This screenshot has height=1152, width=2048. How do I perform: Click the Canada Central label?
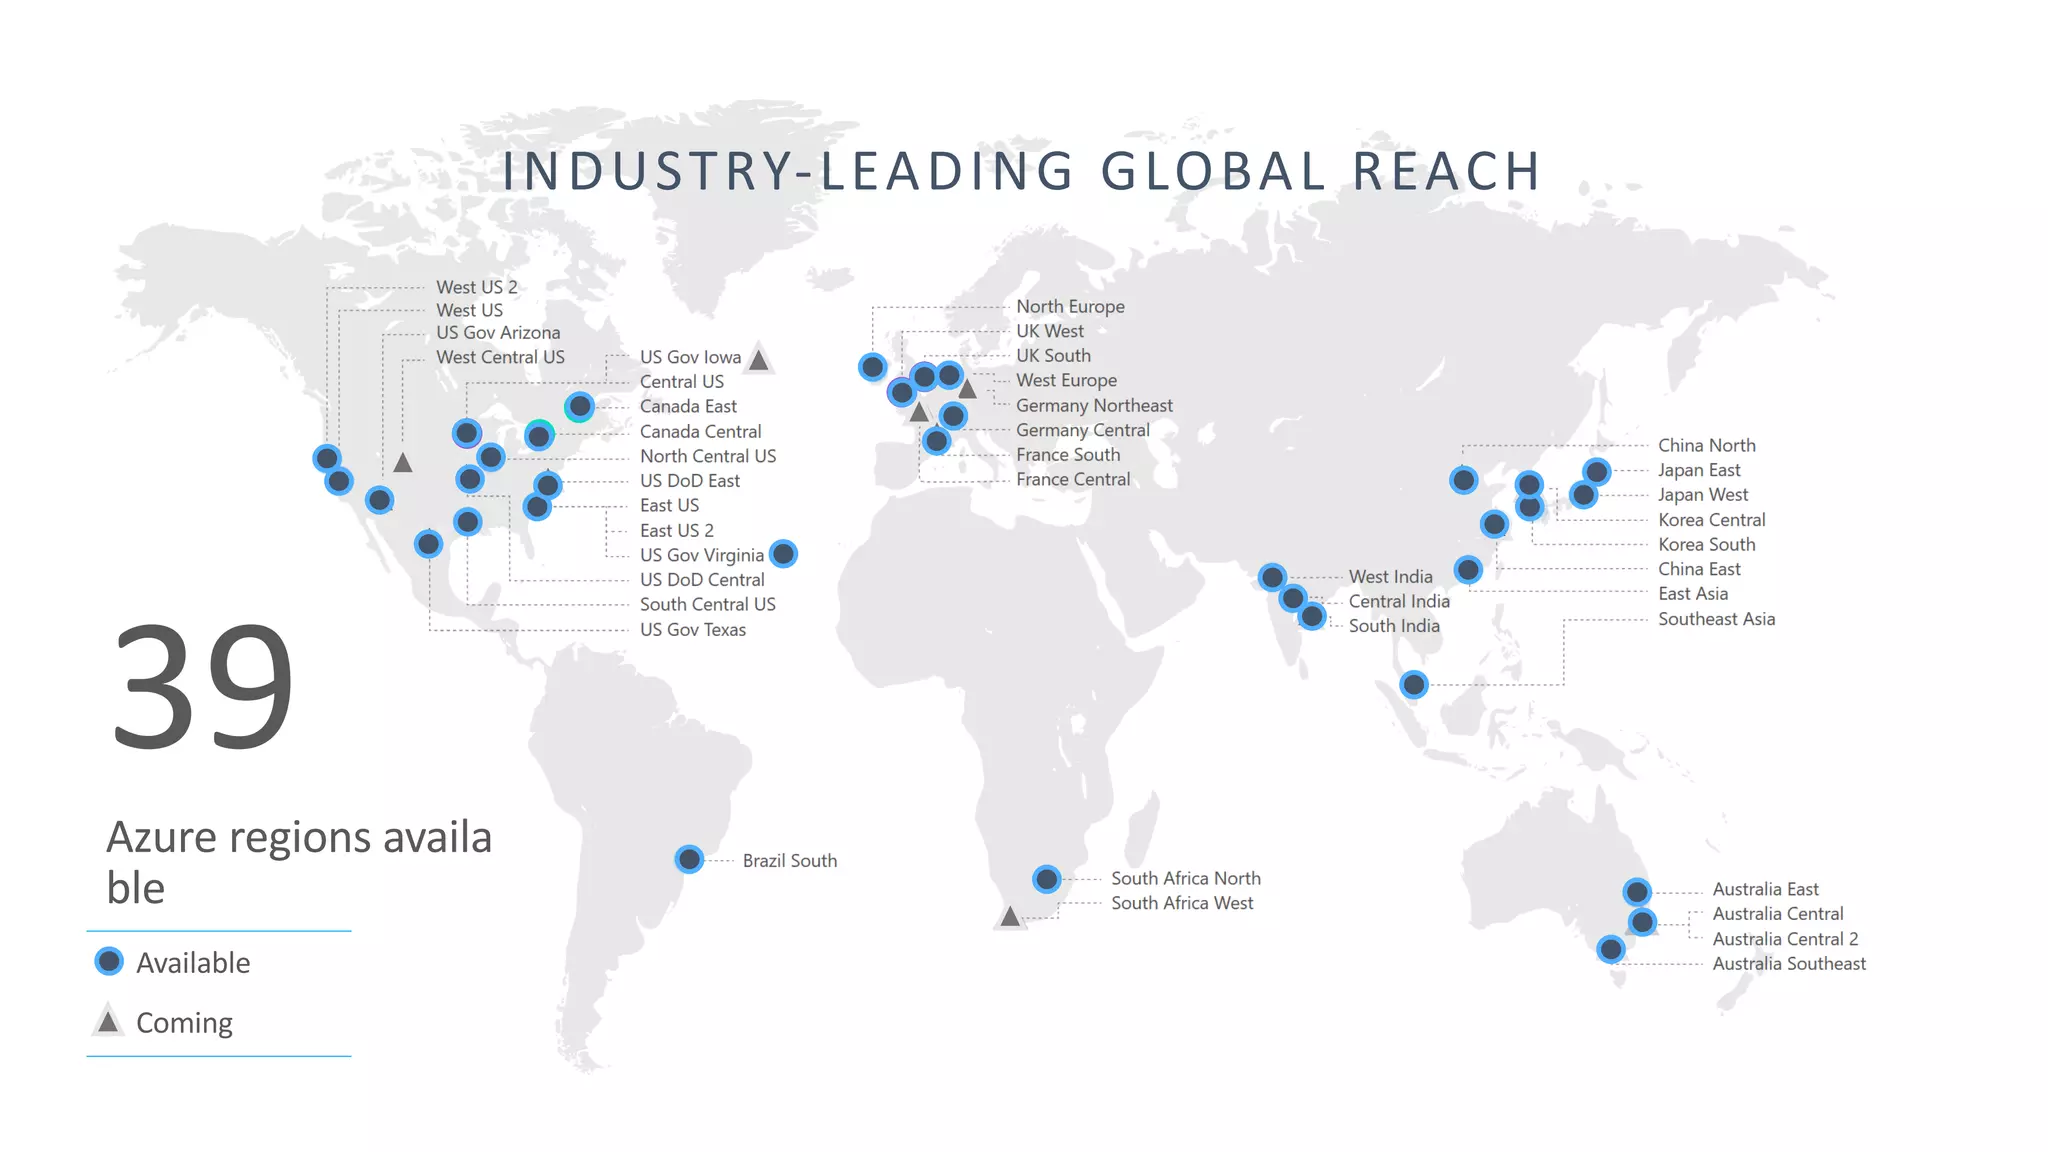[701, 432]
